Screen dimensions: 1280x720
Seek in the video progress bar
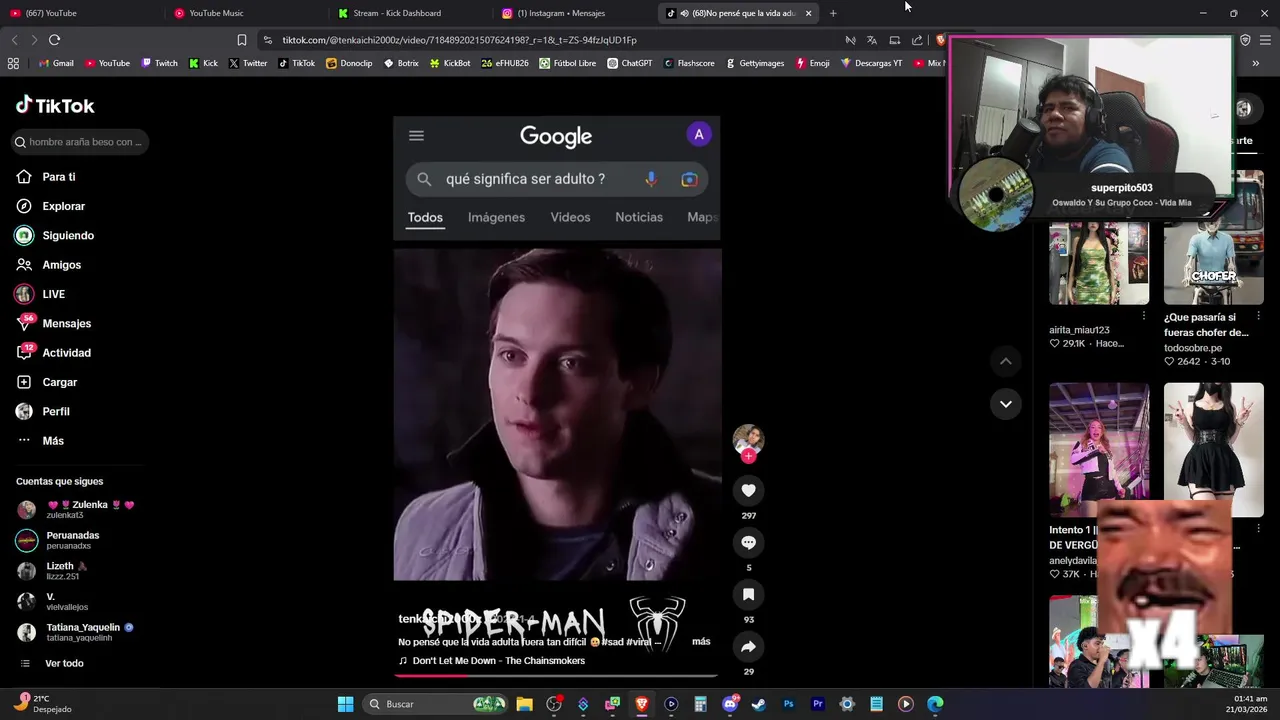(x=556, y=675)
